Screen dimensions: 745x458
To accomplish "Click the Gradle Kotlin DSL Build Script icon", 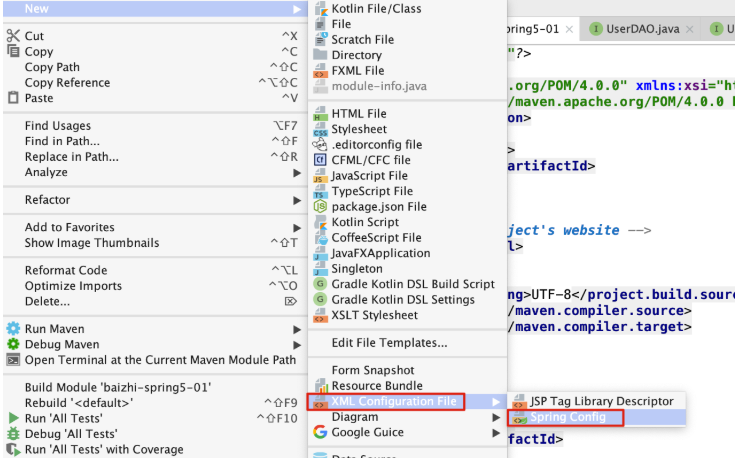I will (x=321, y=284).
